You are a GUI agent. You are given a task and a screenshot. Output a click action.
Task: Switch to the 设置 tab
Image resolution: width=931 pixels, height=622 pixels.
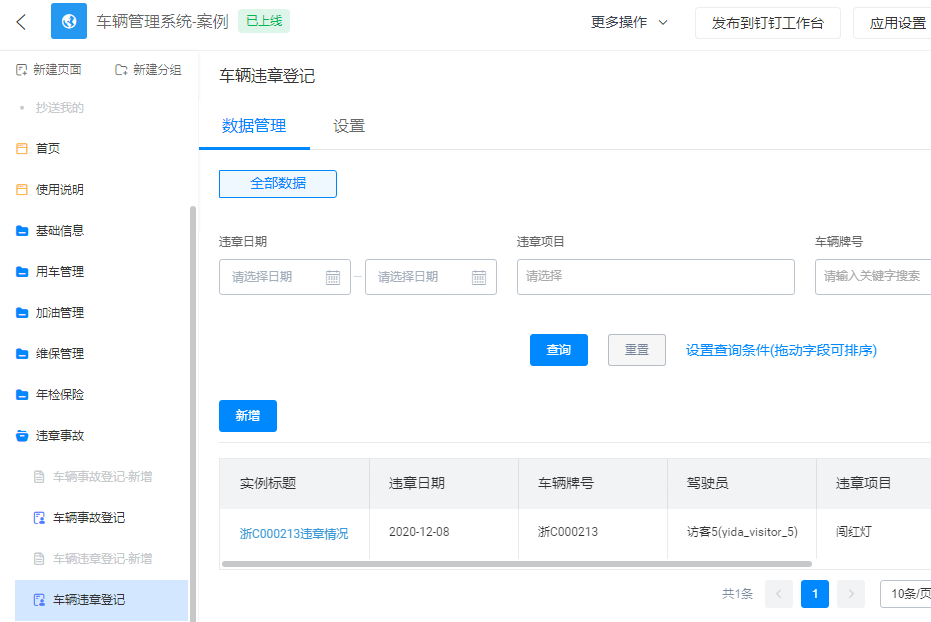[x=349, y=126]
